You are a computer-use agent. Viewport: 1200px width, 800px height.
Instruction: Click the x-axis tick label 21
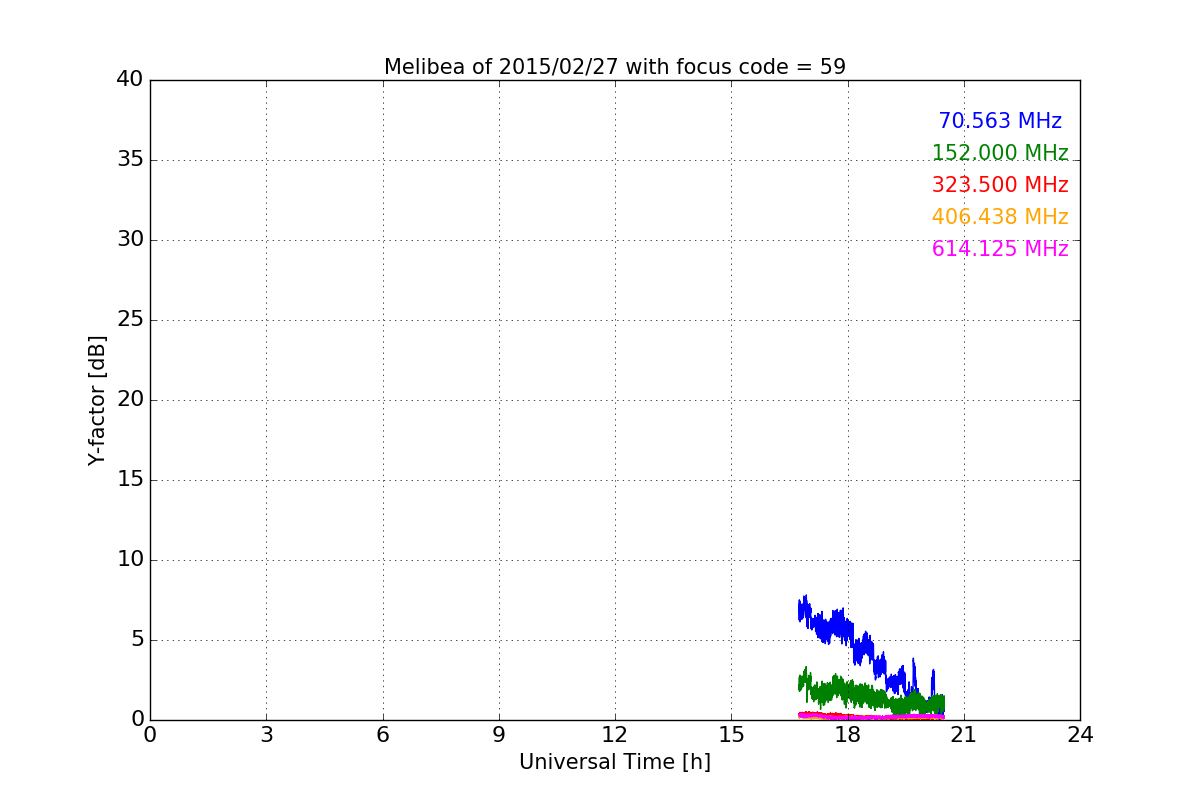click(x=964, y=735)
